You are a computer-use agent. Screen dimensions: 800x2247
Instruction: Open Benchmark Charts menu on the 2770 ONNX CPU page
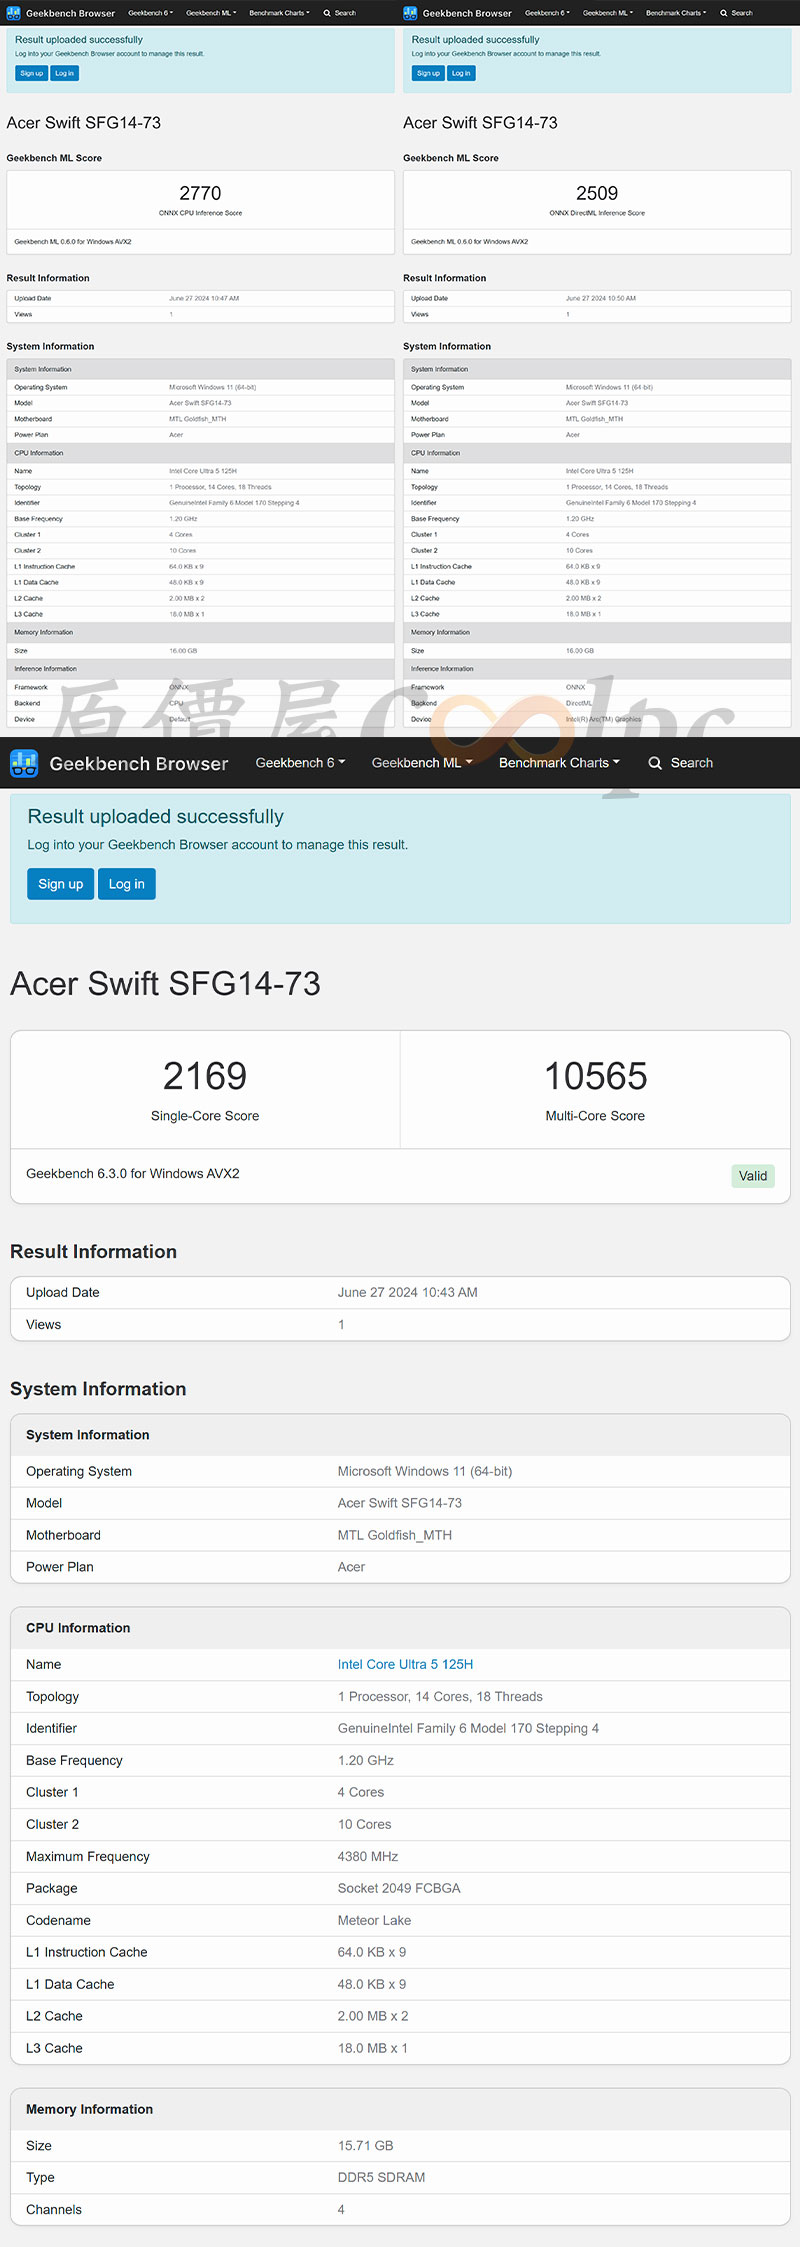click(x=280, y=13)
